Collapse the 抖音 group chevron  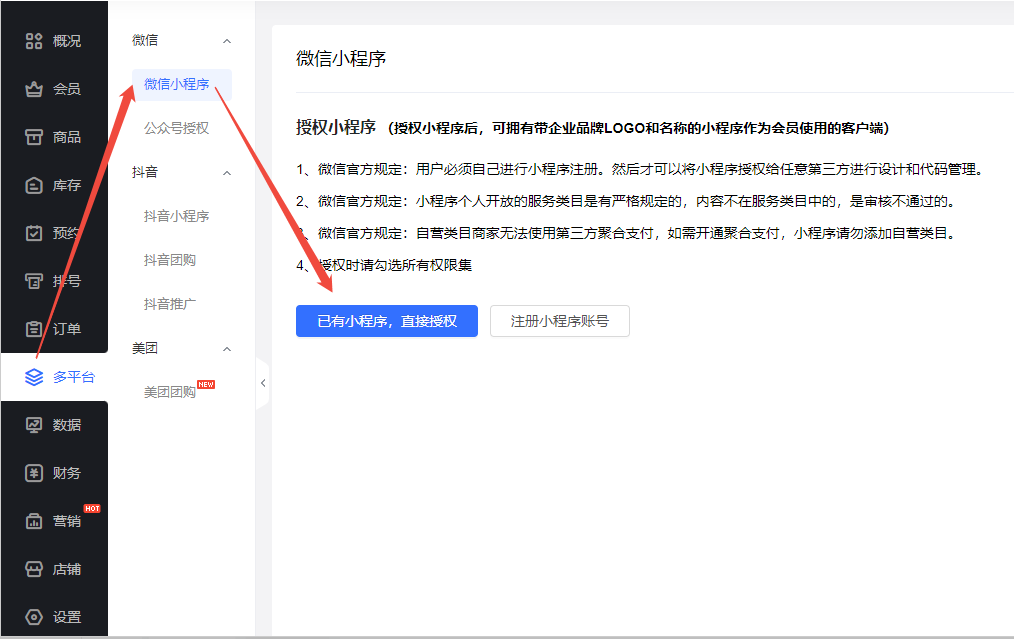click(227, 173)
